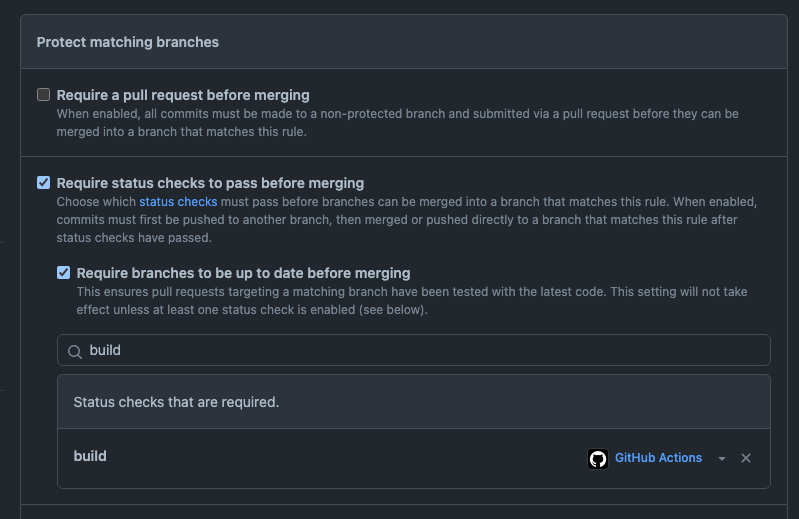799x519 pixels.
Task: Click the pull request rule description text
Action: pos(397,123)
